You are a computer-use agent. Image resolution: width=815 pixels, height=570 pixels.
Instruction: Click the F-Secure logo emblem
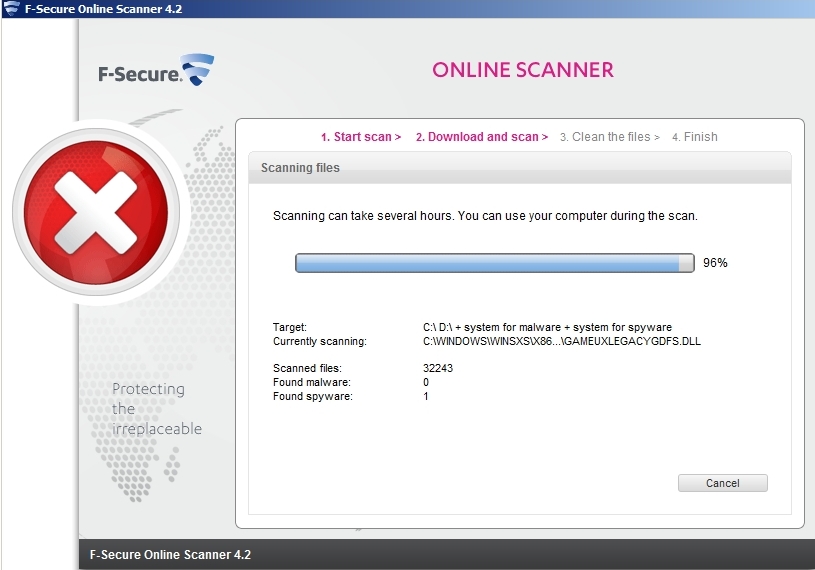(x=197, y=69)
